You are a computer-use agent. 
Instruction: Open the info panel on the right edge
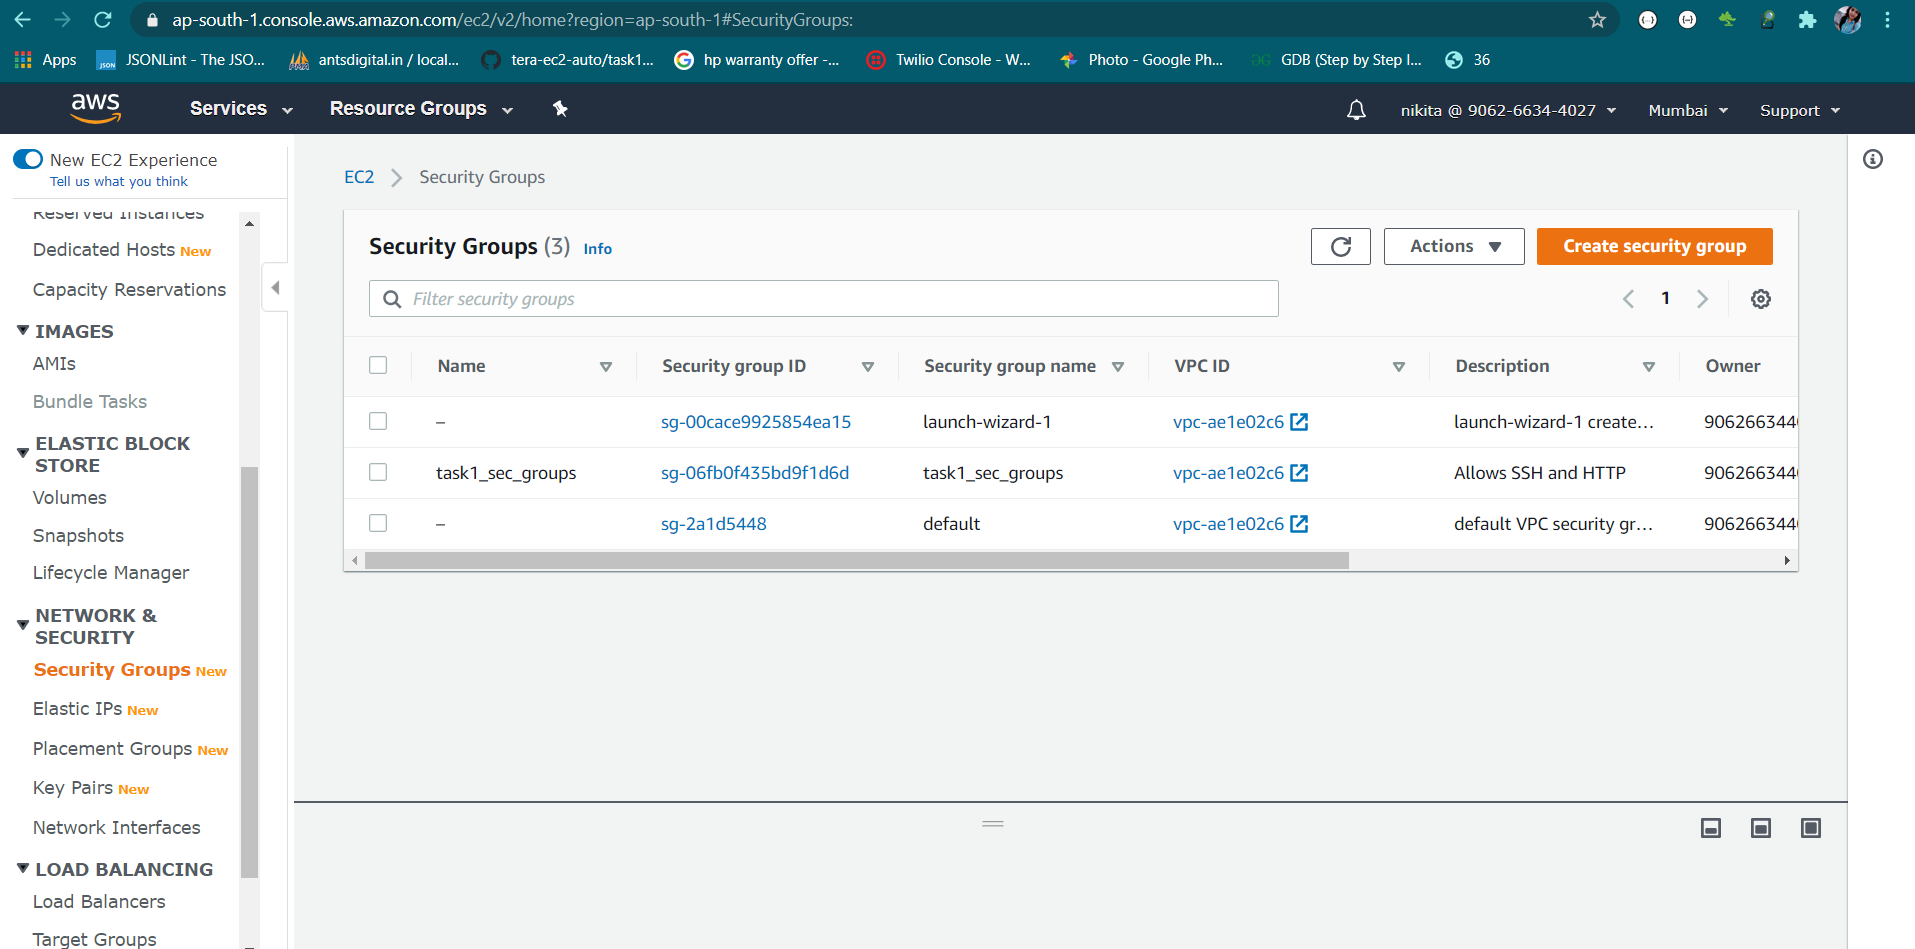[x=1873, y=159]
